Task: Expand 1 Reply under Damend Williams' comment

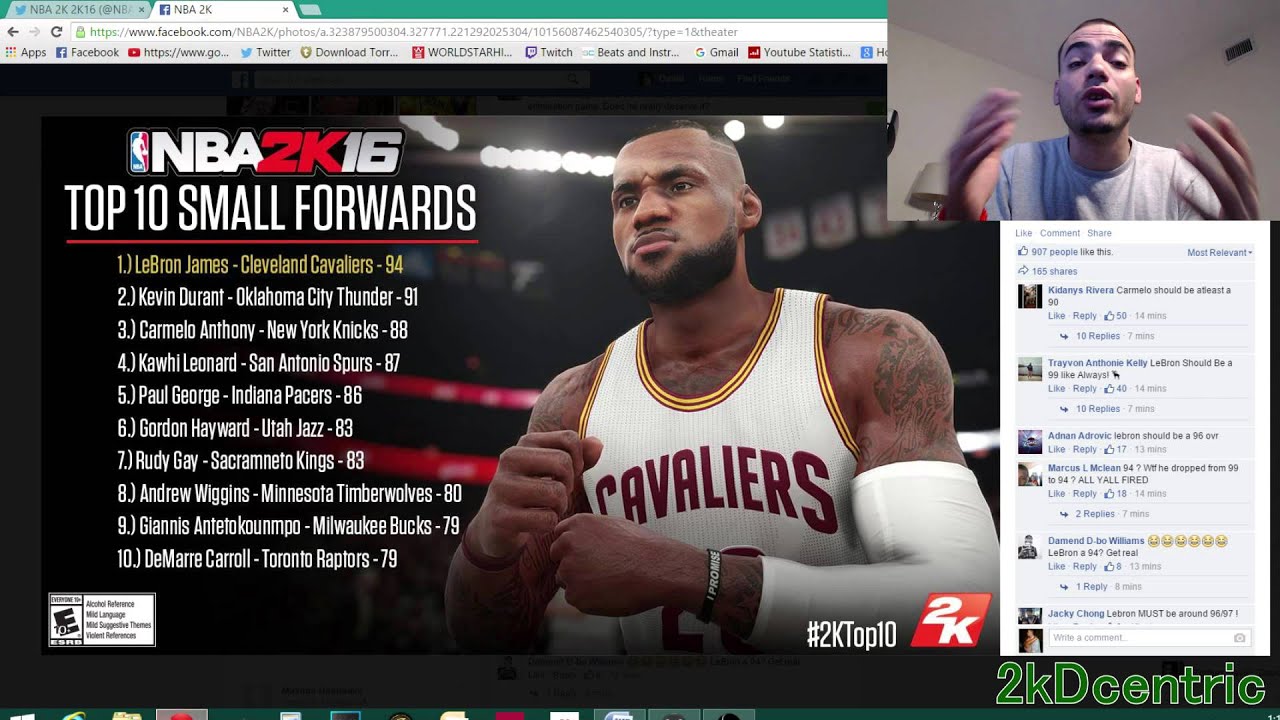Action: [1091, 587]
